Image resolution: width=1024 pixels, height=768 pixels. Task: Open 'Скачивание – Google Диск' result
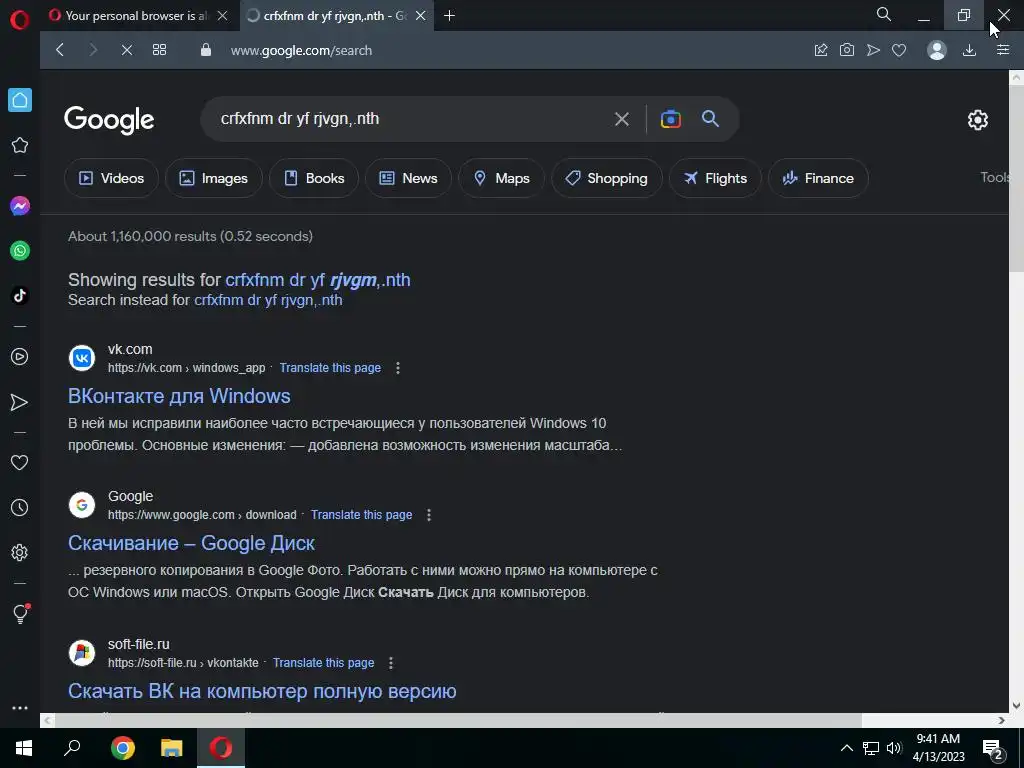191,543
